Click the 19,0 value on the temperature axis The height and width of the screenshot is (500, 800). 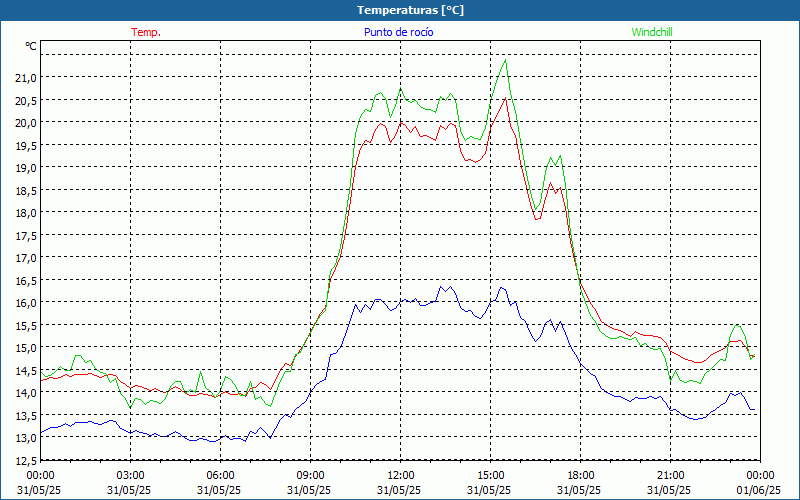27,167
